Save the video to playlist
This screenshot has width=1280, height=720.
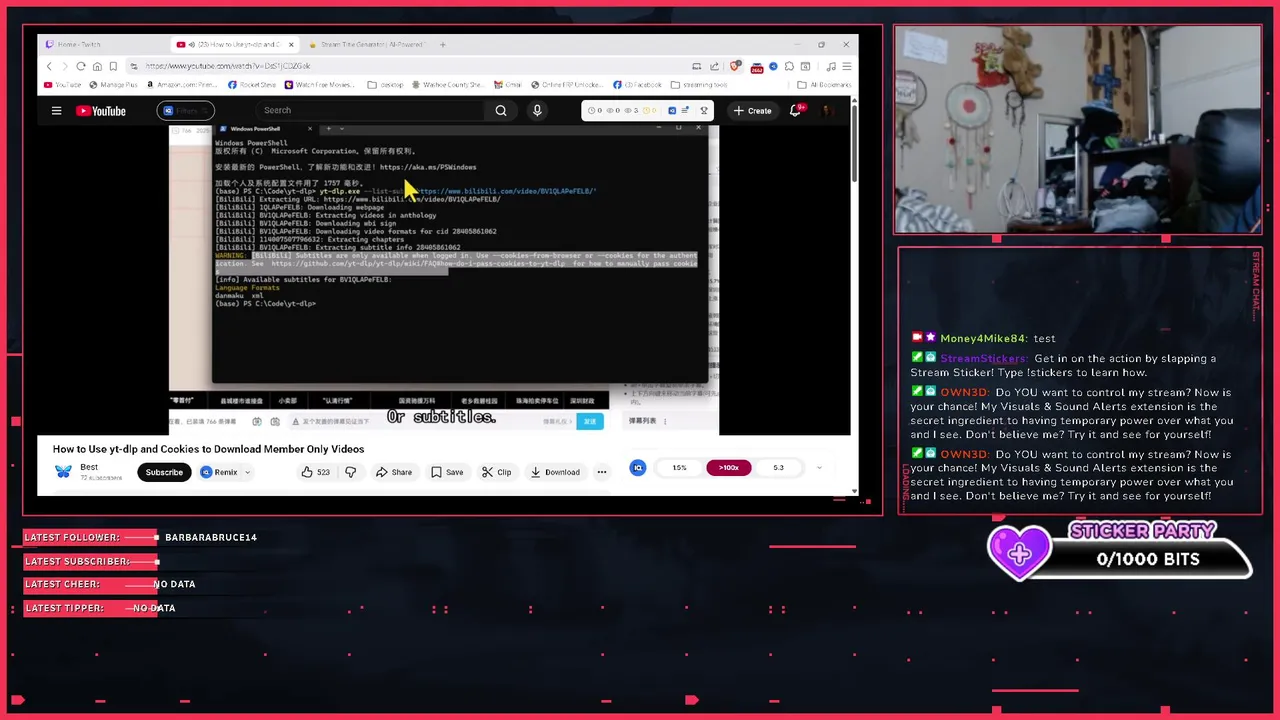pos(447,472)
